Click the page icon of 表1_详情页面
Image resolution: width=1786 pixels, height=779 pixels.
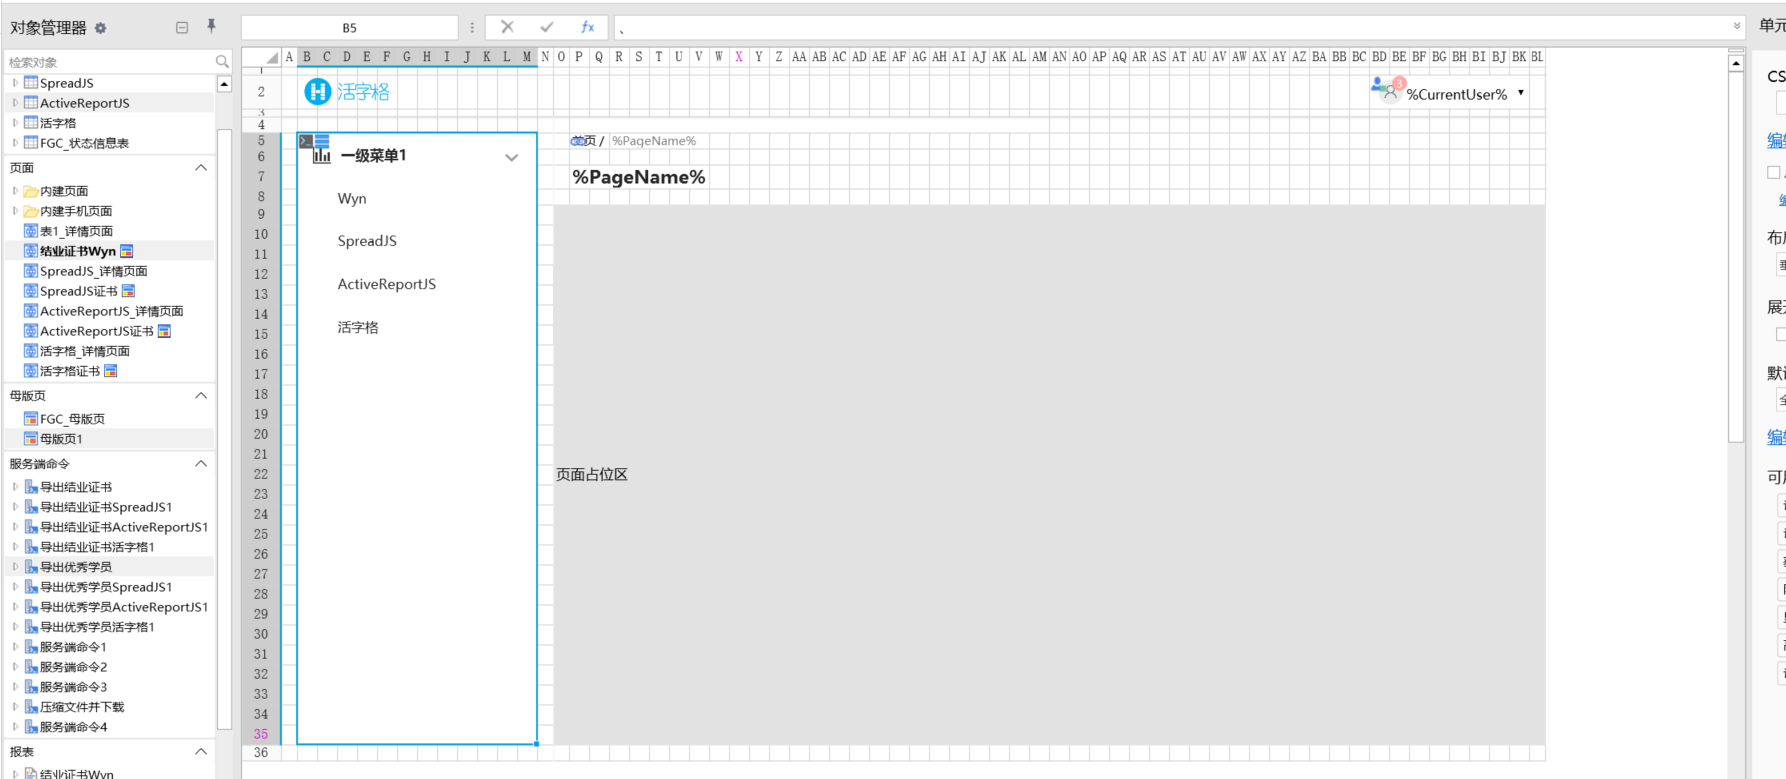pos(31,231)
